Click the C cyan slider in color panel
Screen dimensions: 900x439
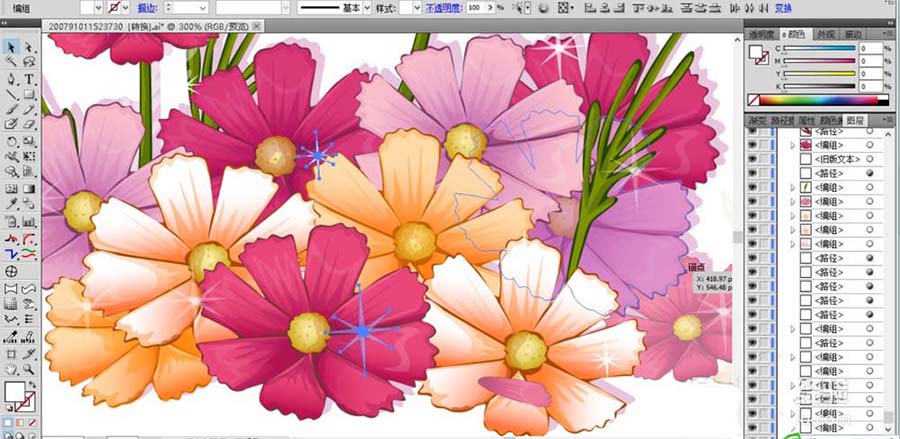(x=821, y=49)
